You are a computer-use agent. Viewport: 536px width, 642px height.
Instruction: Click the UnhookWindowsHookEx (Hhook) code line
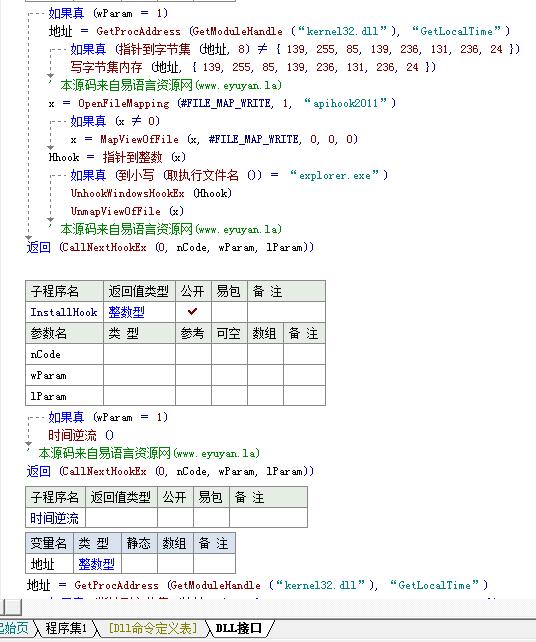[x=151, y=193]
